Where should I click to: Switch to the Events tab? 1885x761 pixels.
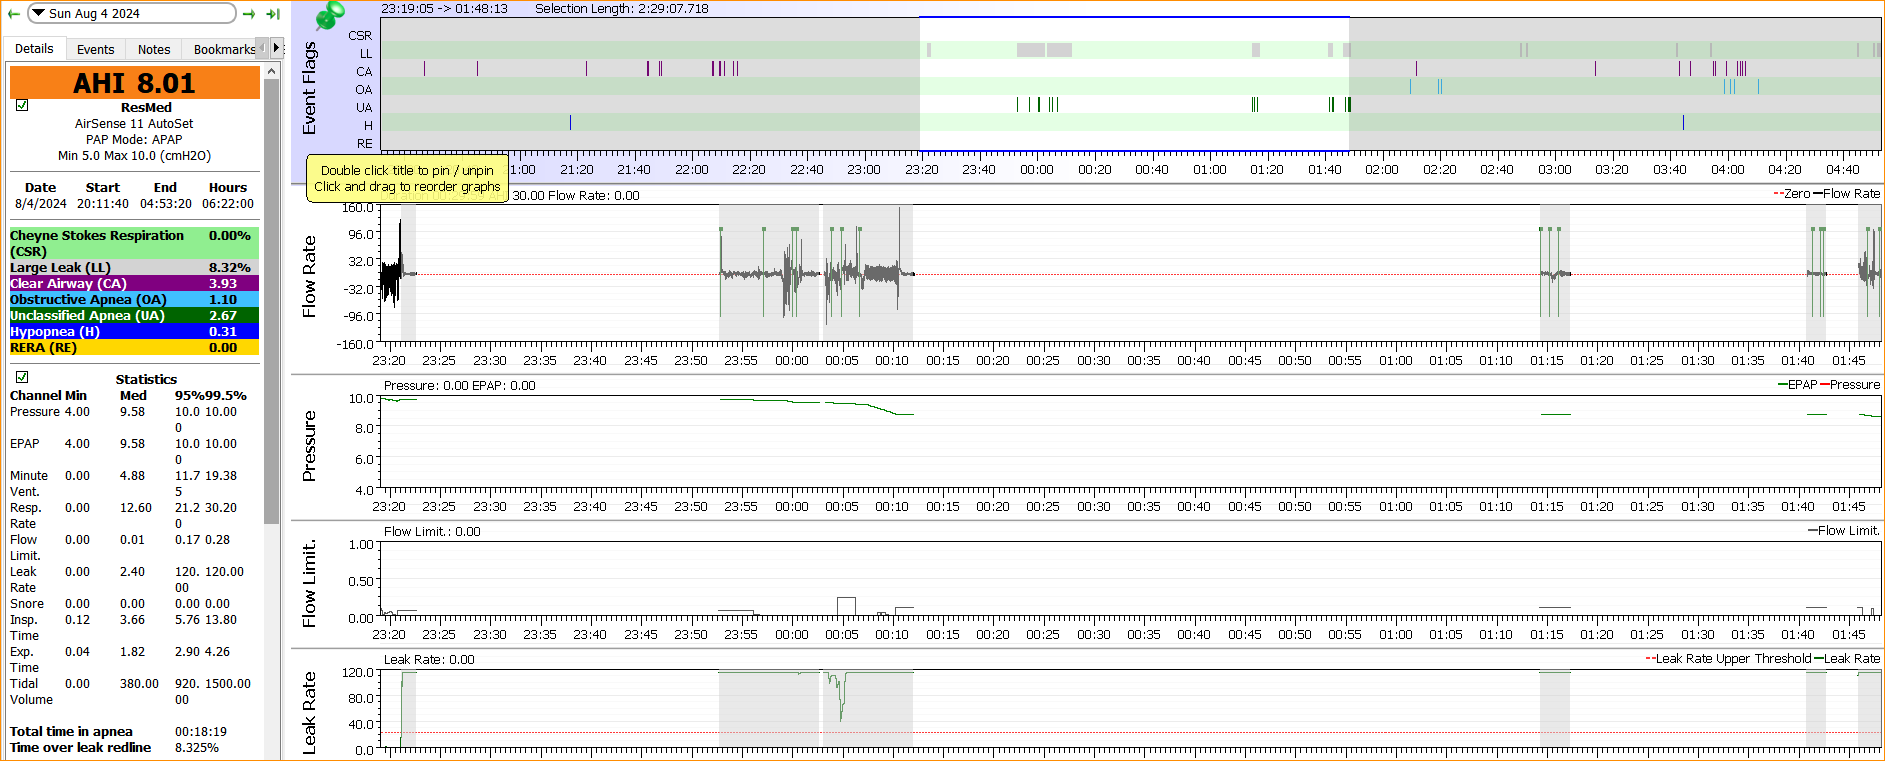[x=95, y=49]
